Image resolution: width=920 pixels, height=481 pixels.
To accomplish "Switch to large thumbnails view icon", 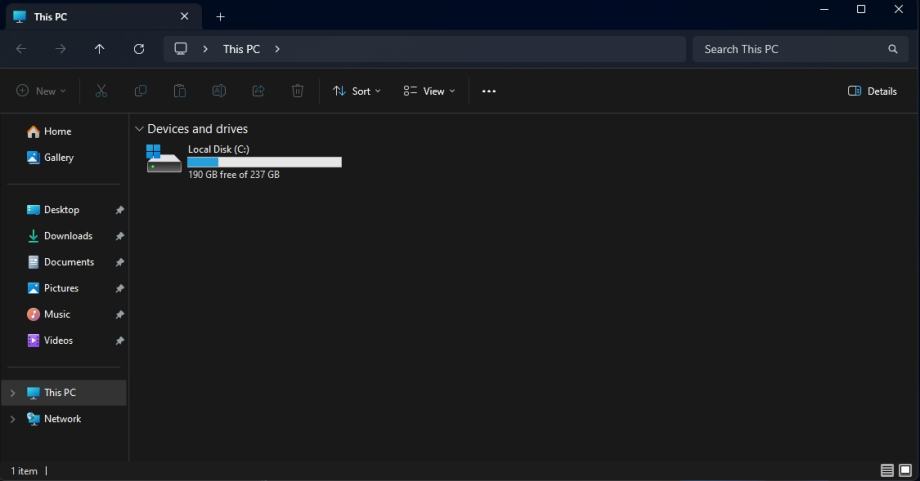I will [x=905, y=470].
